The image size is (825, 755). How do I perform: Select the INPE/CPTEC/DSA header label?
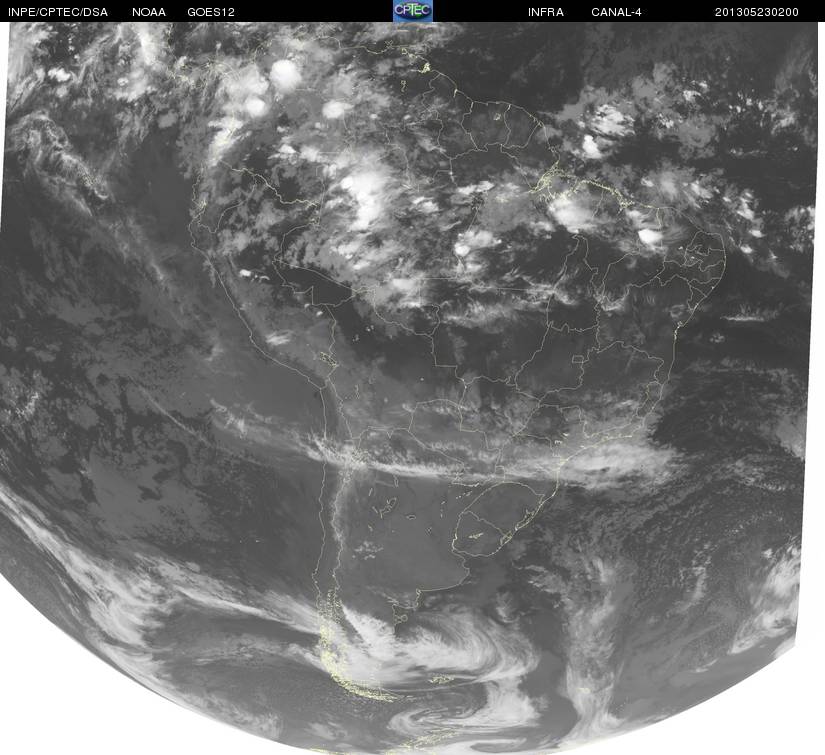58,12
